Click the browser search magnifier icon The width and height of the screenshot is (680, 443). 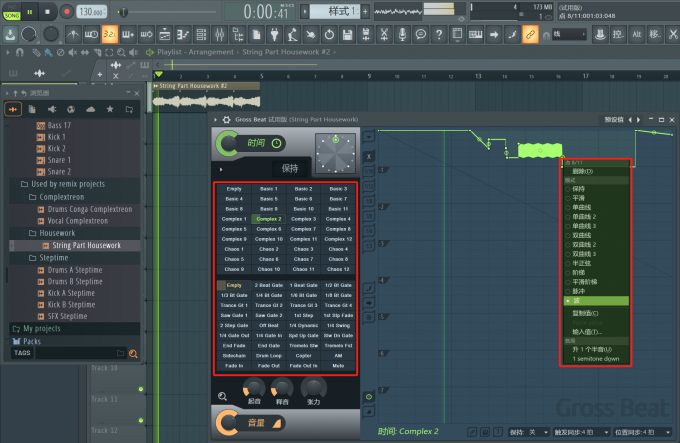(133, 354)
